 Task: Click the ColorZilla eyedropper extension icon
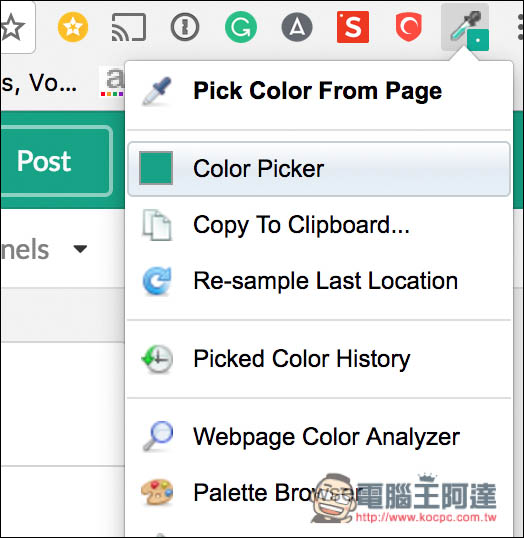pyautogui.click(x=465, y=27)
